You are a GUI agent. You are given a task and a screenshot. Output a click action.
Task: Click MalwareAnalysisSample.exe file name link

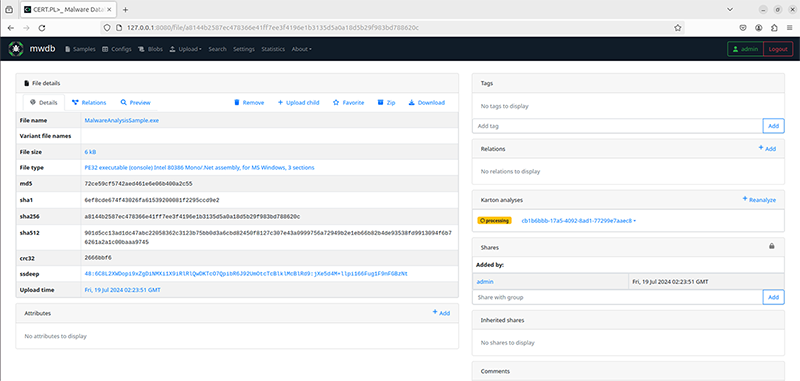[x=122, y=120]
